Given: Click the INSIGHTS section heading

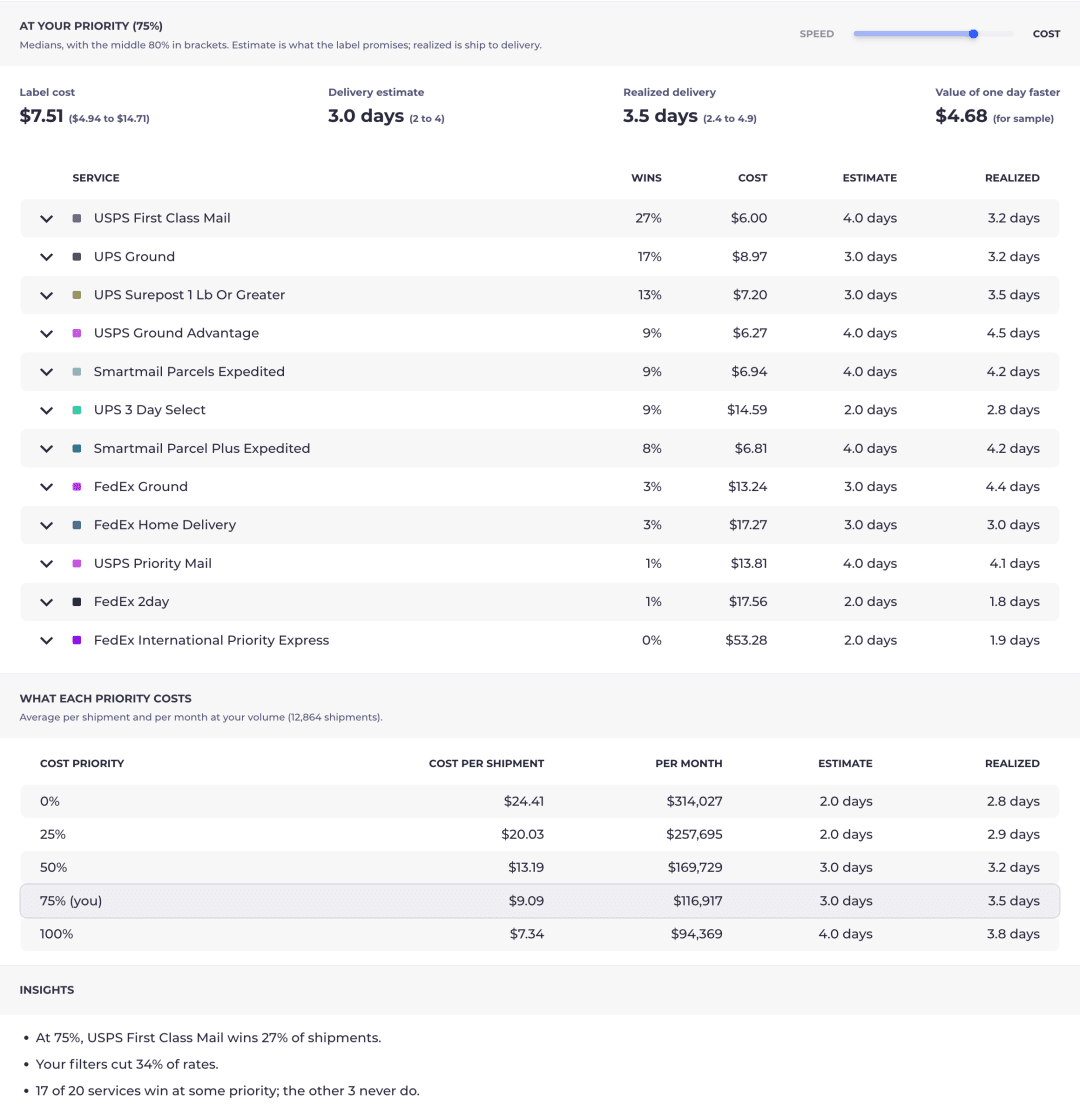Looking at the screenshot, I should pyautogui.click(x=47, y=991).
